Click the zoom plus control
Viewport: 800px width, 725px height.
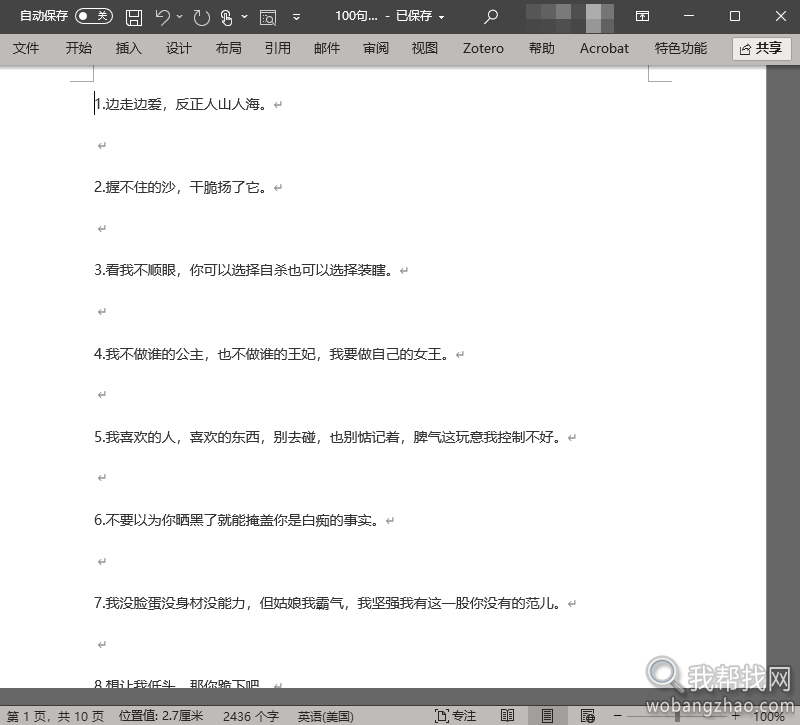(x=735, y=713)
